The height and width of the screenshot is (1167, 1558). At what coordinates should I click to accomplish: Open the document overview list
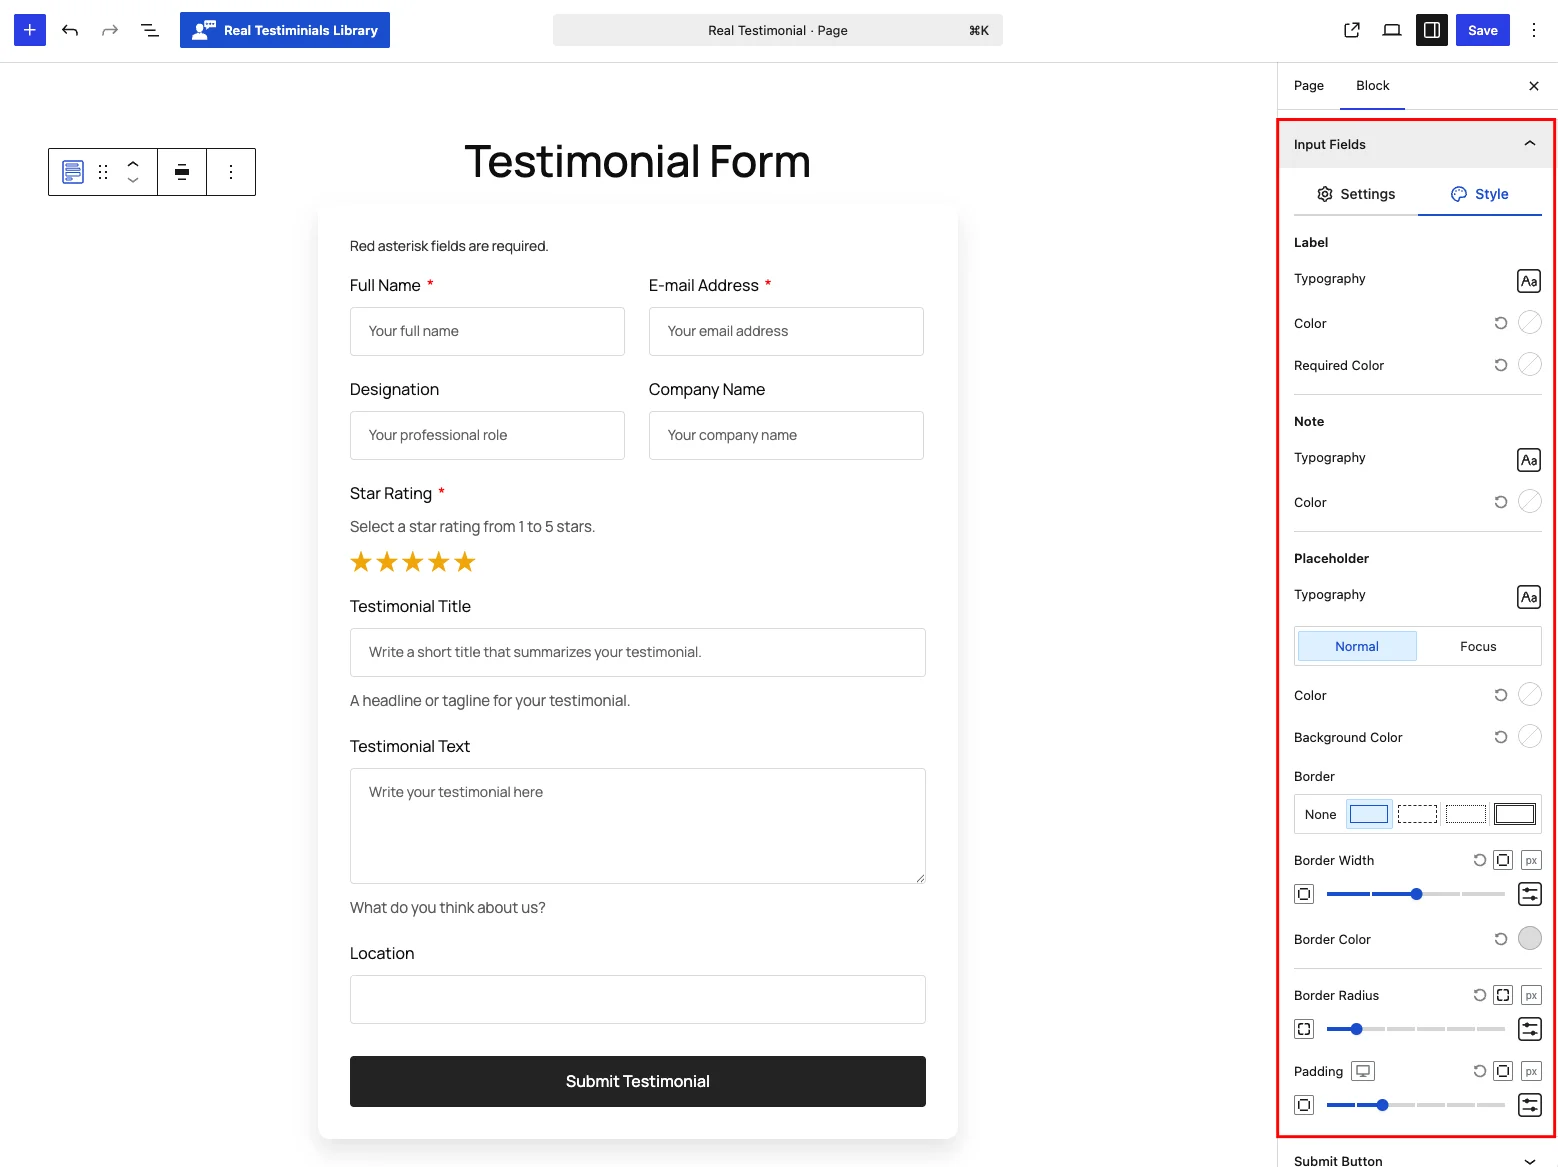(150, 30)
